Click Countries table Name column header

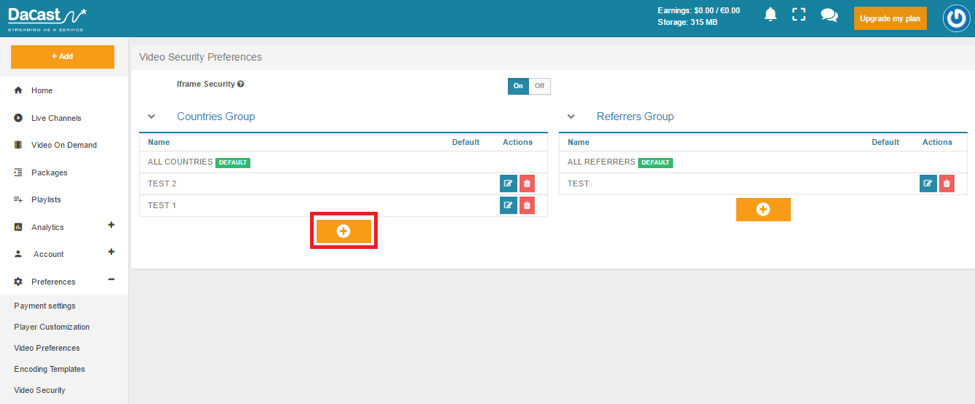(159, 142)
